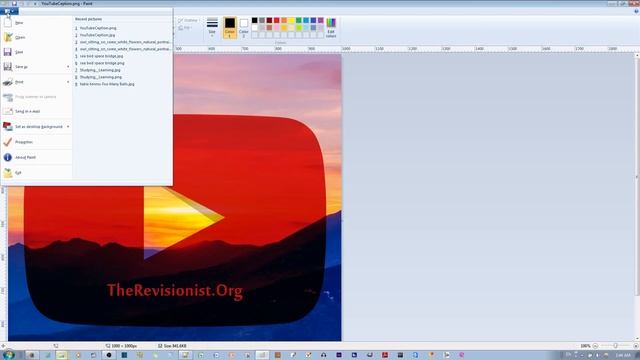Select Color 2 background button
640x360 pixels.
(244, 28)
